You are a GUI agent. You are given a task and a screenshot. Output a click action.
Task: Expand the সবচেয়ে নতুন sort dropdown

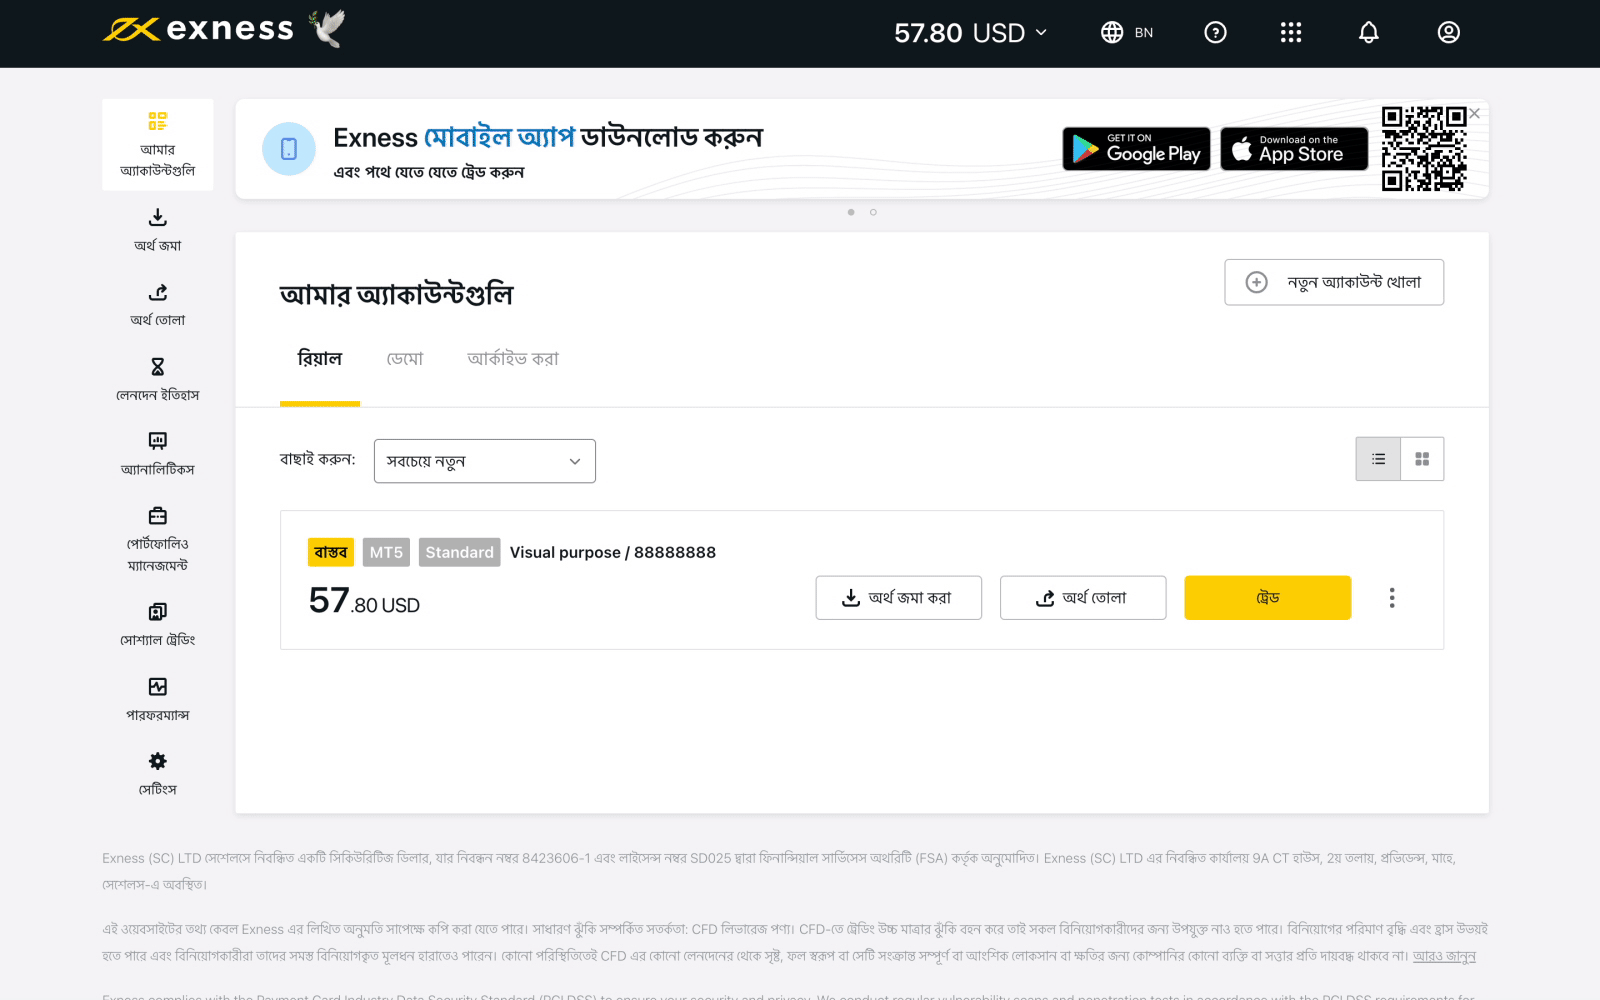pos(485,461)
